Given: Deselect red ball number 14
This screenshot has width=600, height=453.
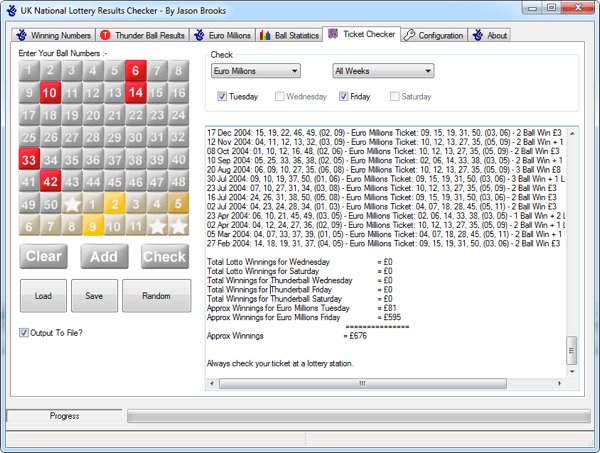Looking at the screenshot, I should tap(135, 93).
